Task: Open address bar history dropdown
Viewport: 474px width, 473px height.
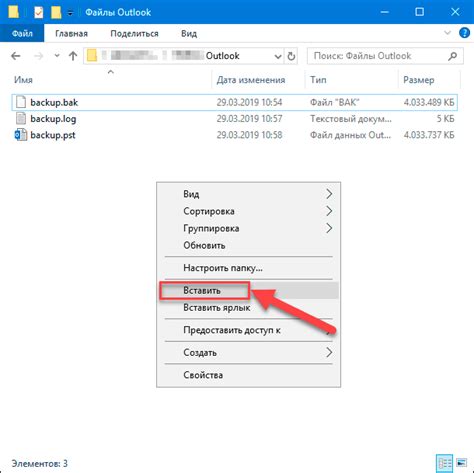Action: [x=278, y=56]
